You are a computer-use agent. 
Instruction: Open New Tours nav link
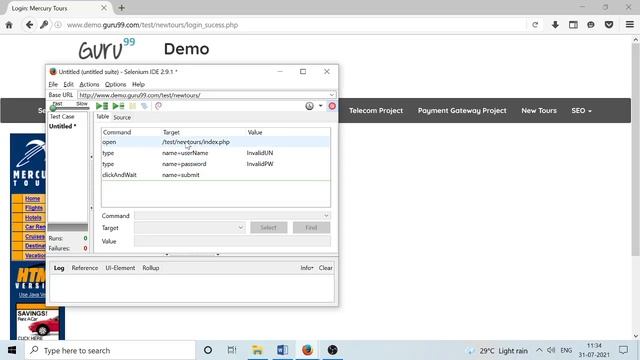point(539,111)
